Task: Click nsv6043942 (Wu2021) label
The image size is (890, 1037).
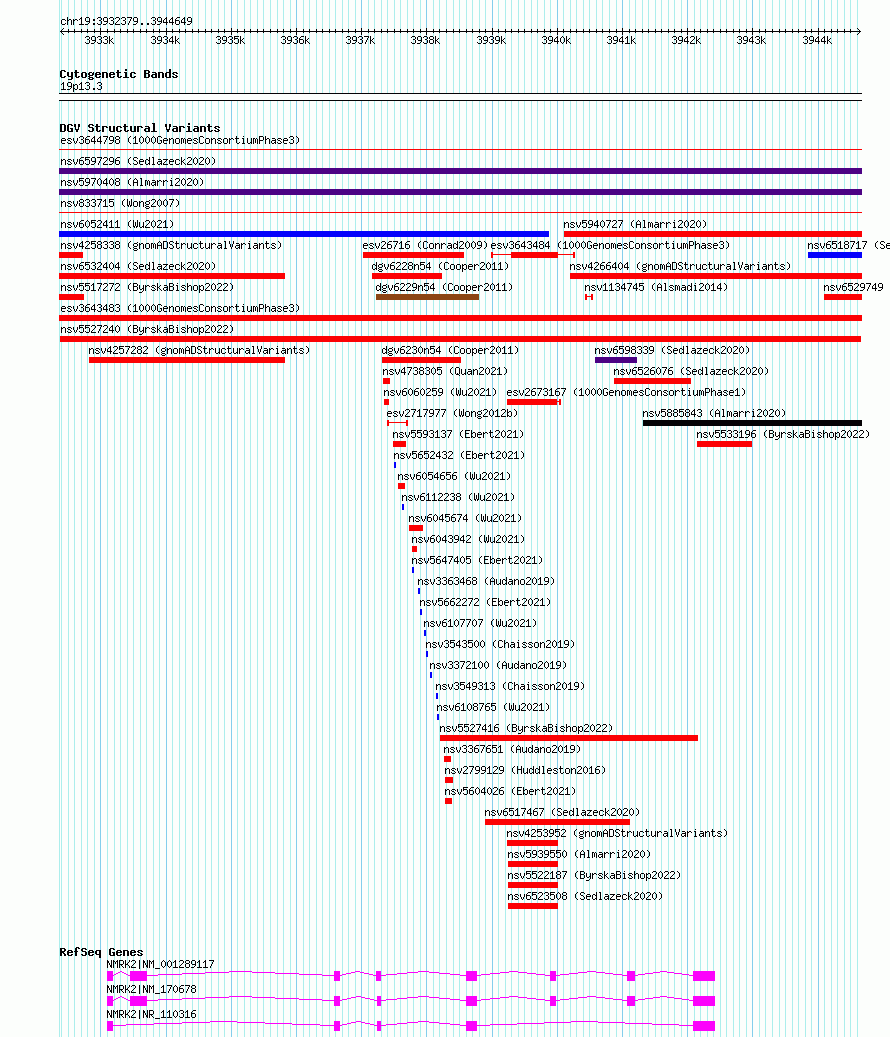Action: [468, 540]
